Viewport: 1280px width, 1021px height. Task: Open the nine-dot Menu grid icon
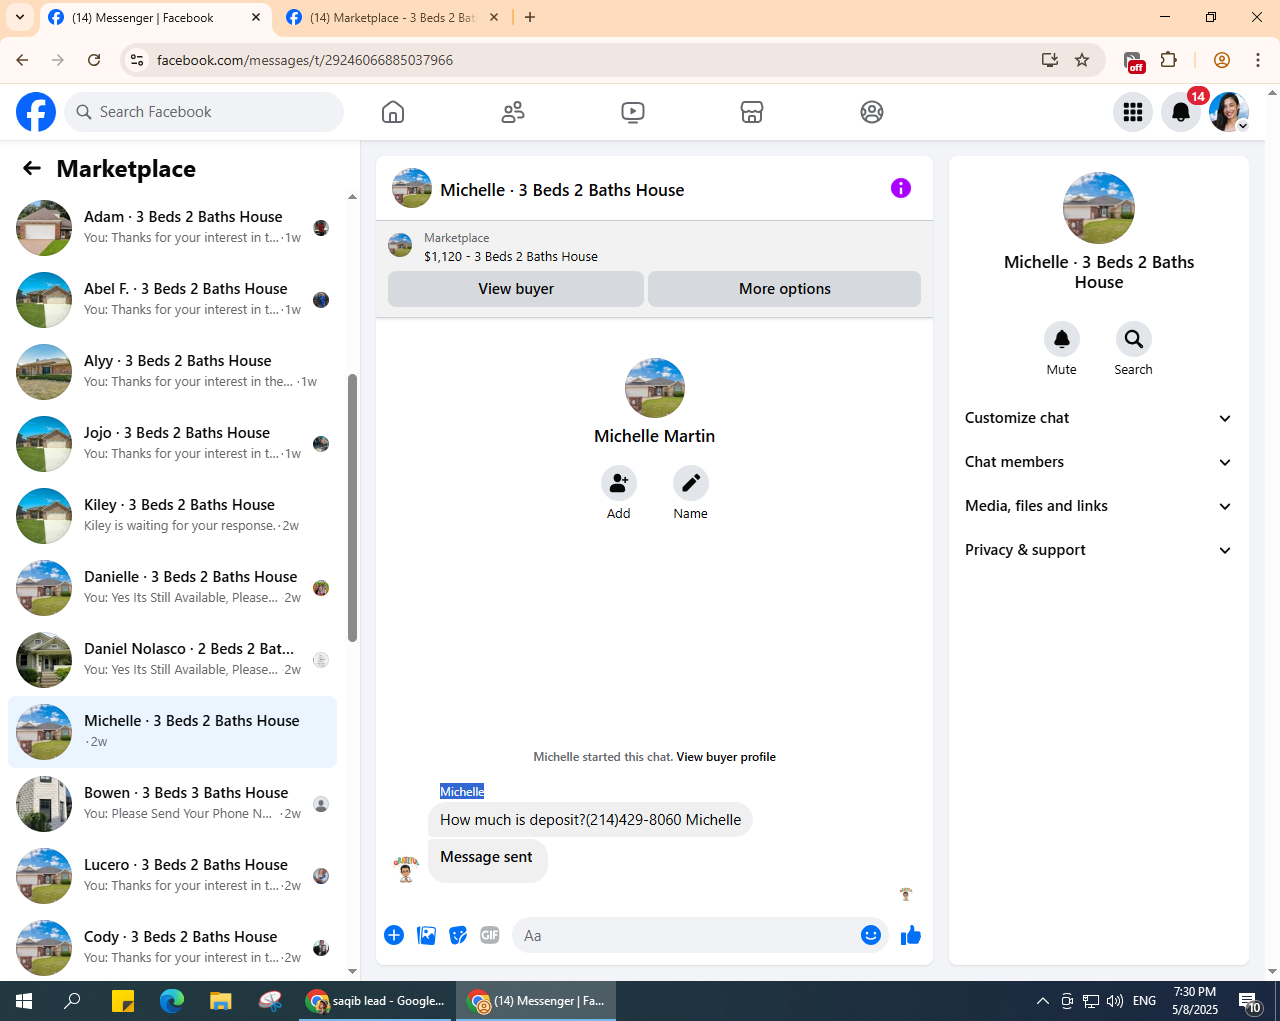click(1133, 112)
